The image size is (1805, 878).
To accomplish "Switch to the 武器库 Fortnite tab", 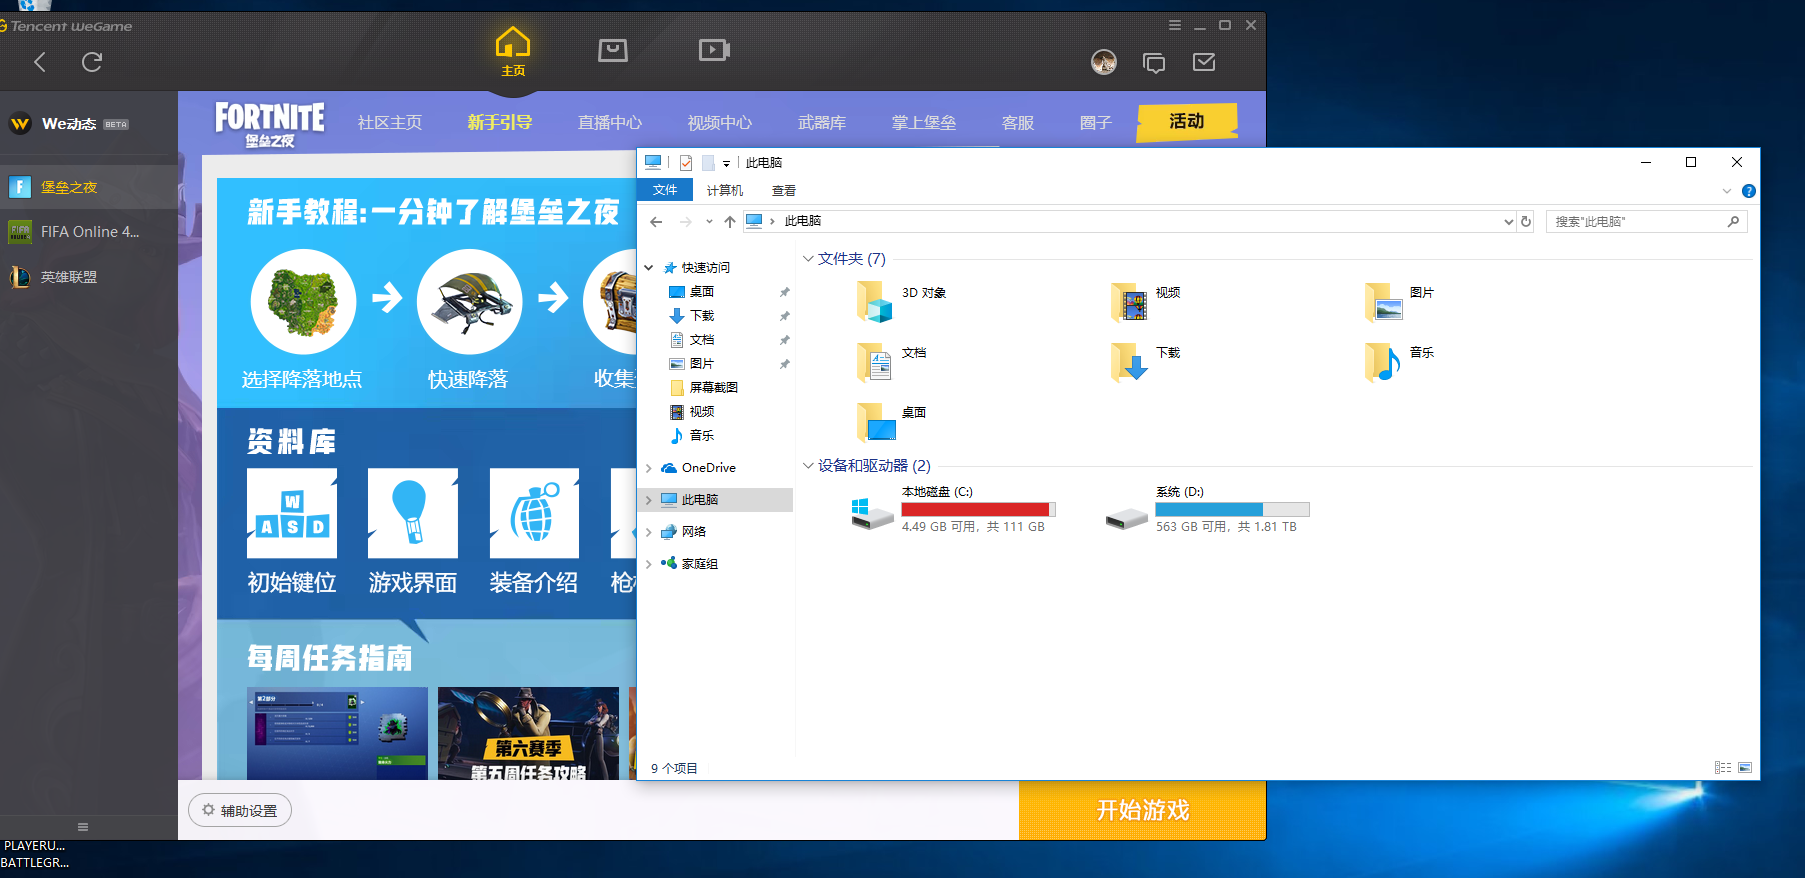I will click(821, 123).
